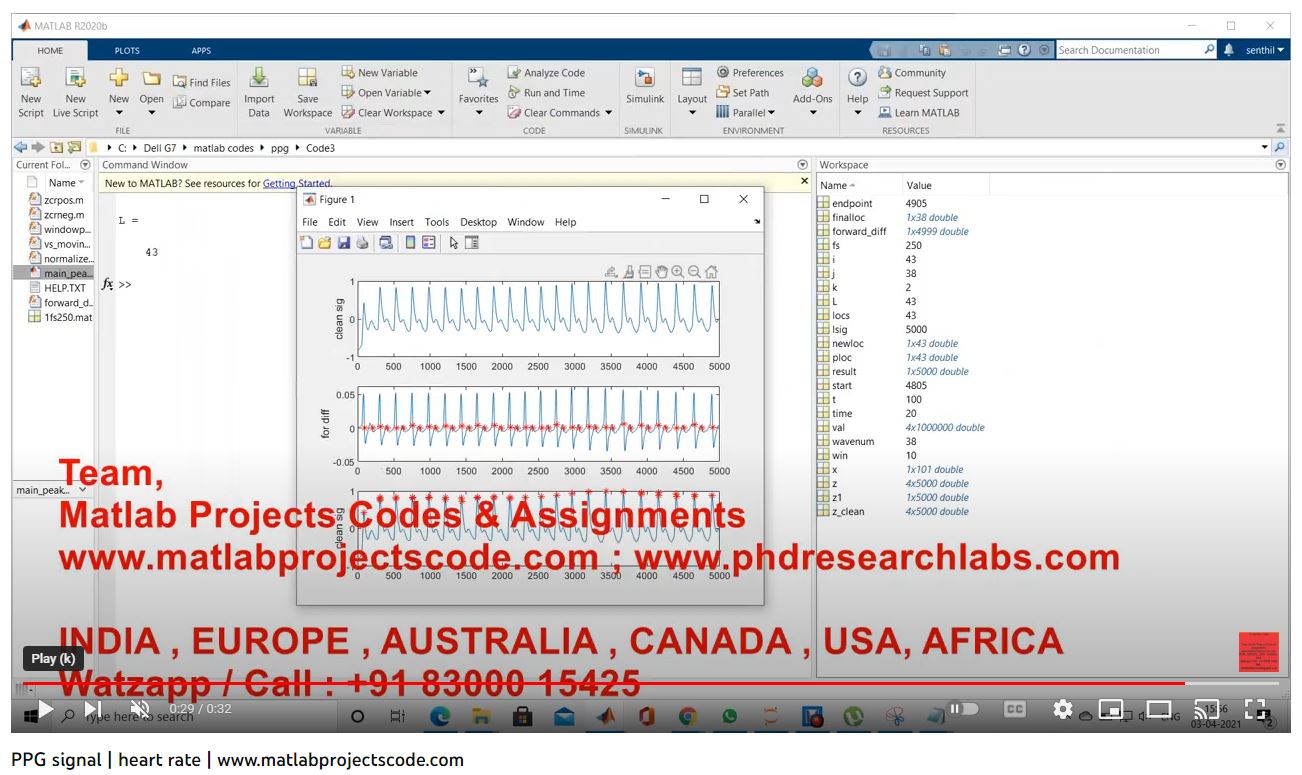Click Restore View home icon on the axes
This screenshot has width=1302, height=775.
point(711,271)
